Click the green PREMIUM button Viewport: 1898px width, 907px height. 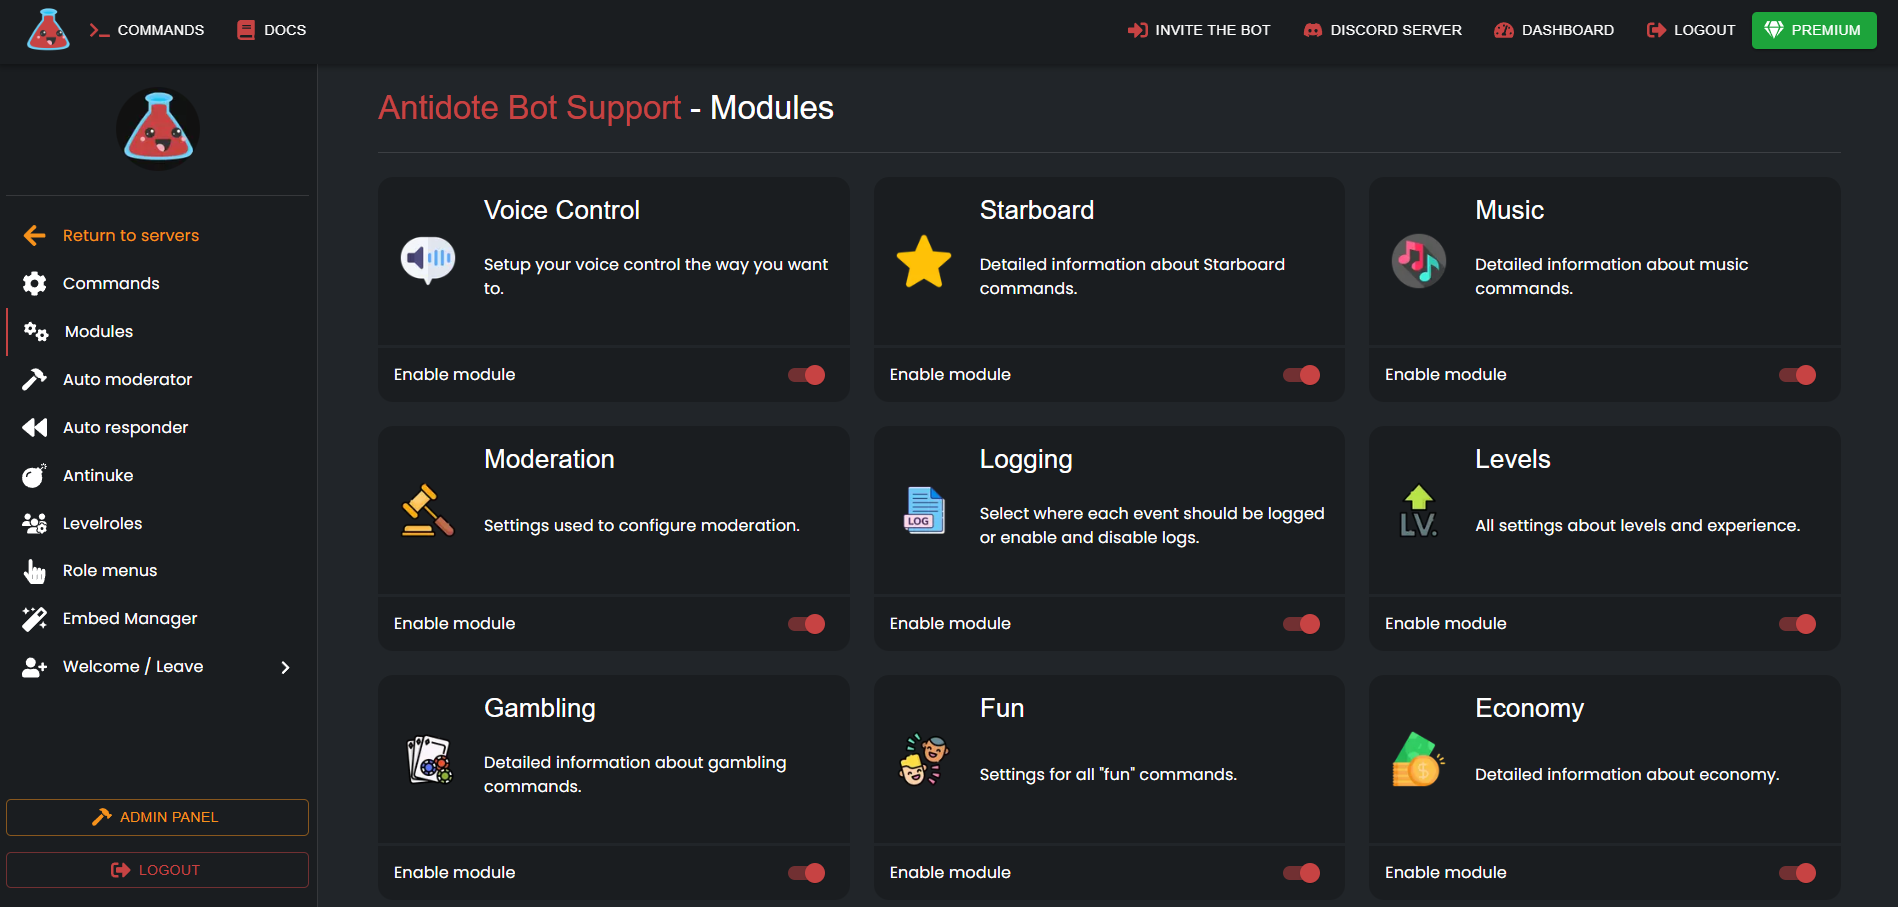coord(1814,30)
